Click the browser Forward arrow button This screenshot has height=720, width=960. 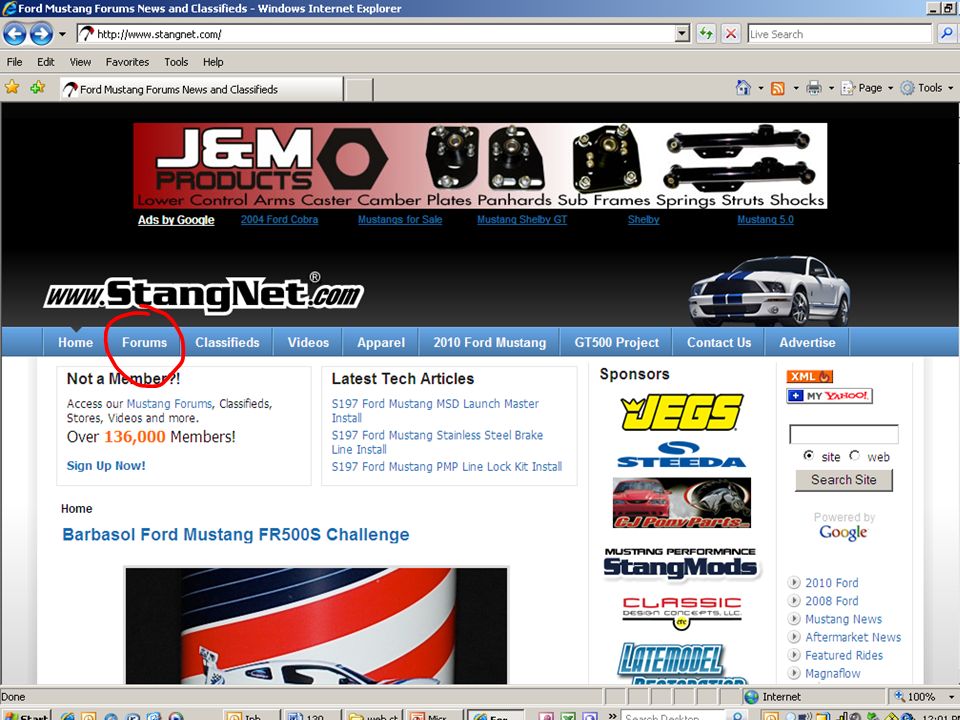pyautogui.click(x=41, y=34)
